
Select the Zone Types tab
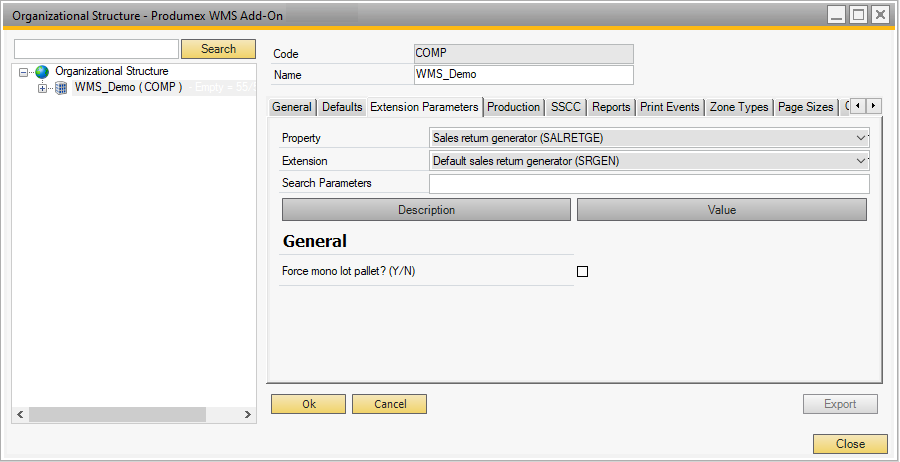coord(739,107)
